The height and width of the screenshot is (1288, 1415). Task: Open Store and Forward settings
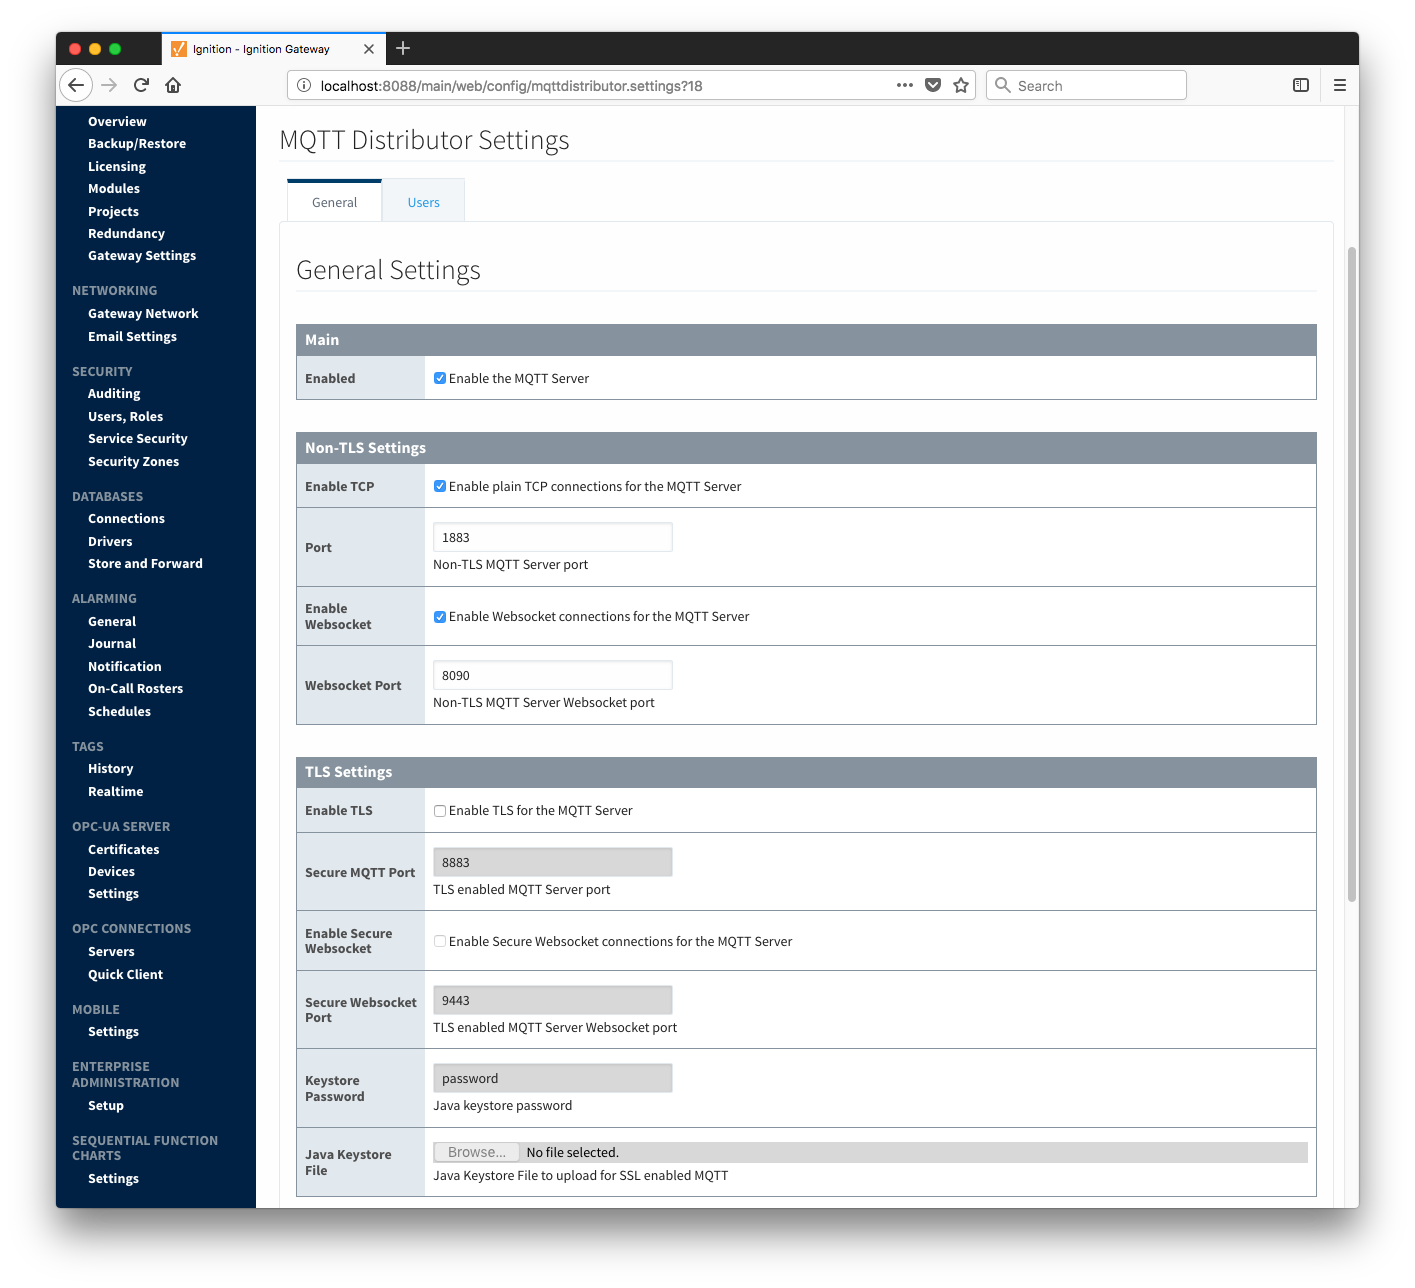click(145, 564)
